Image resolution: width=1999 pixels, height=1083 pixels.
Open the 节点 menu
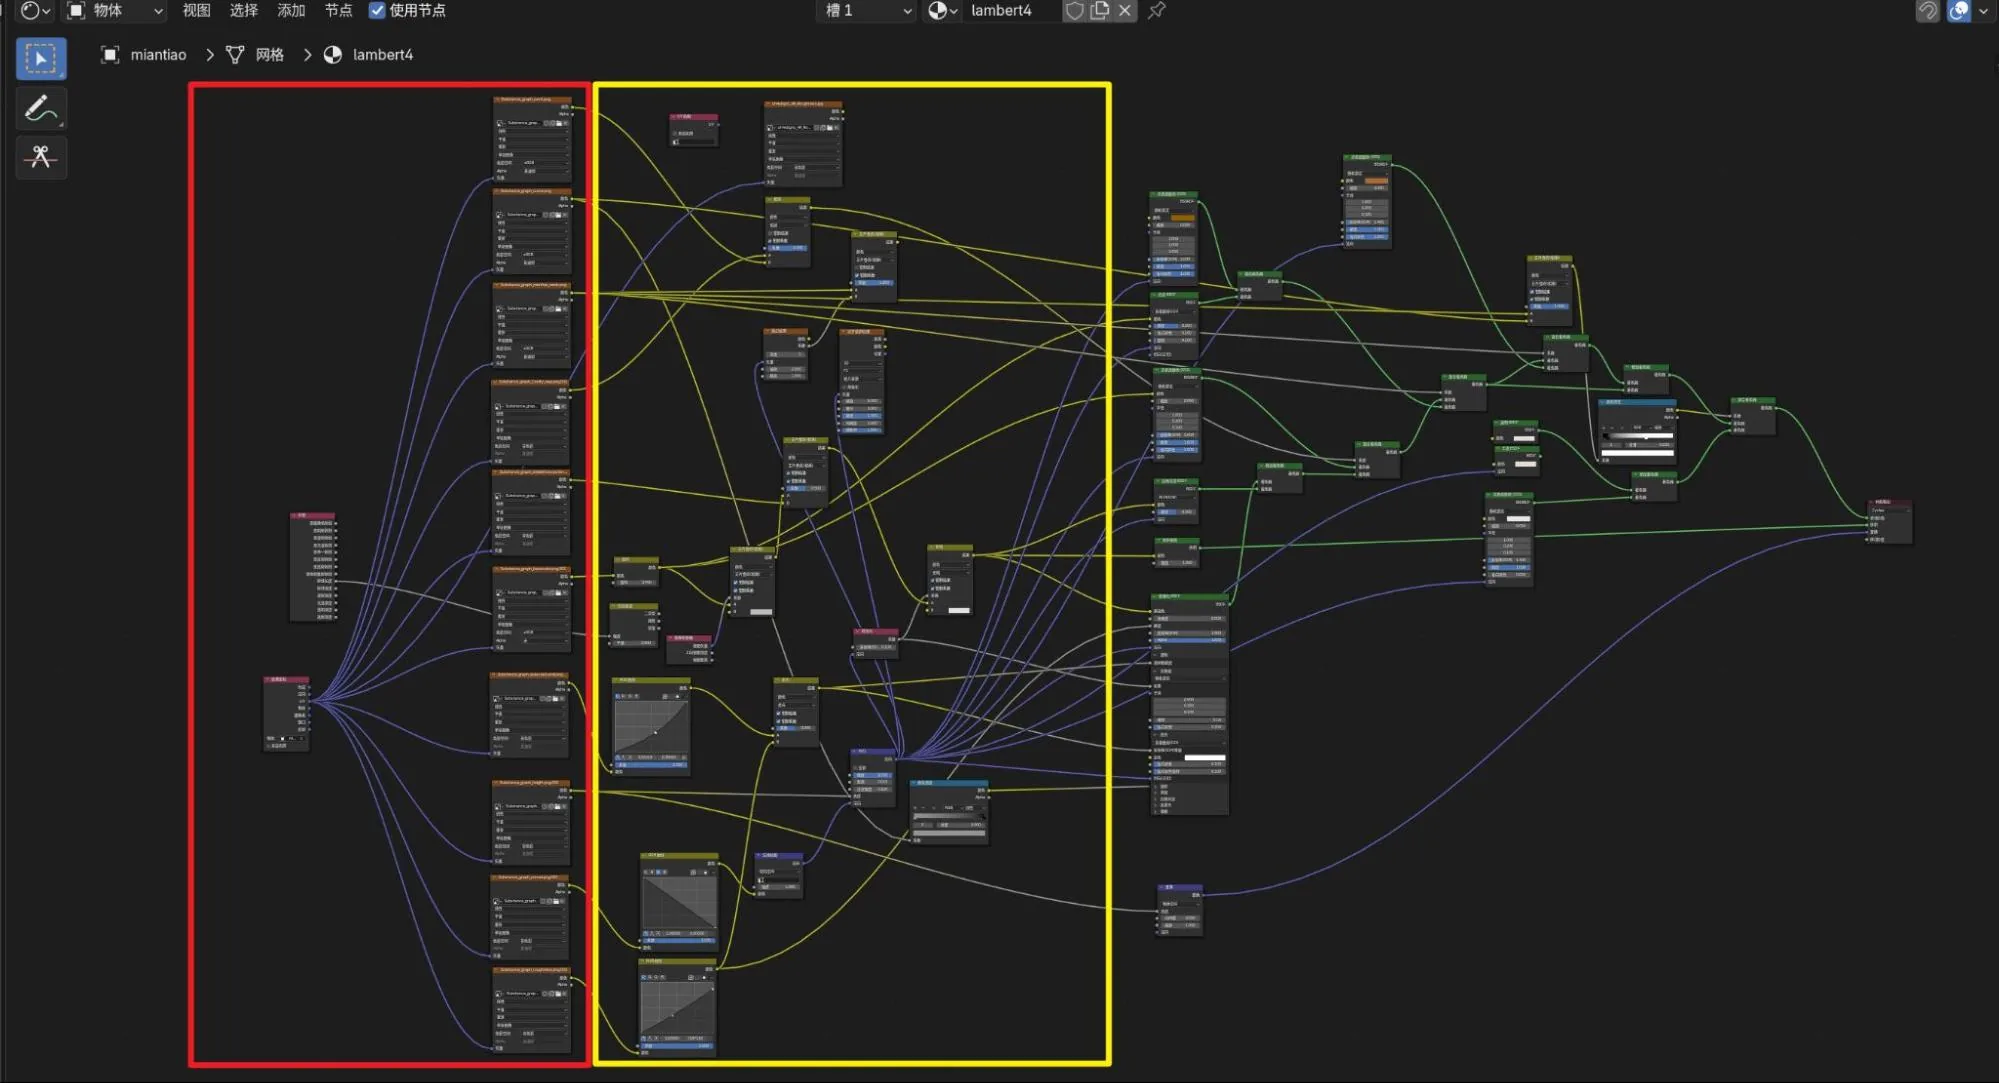(x=338, y=11)
